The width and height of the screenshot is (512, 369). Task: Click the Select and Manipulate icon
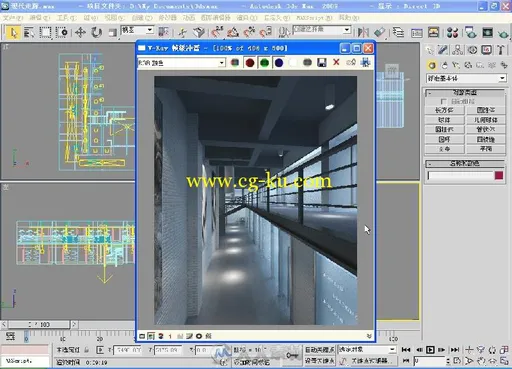point(182,32)
